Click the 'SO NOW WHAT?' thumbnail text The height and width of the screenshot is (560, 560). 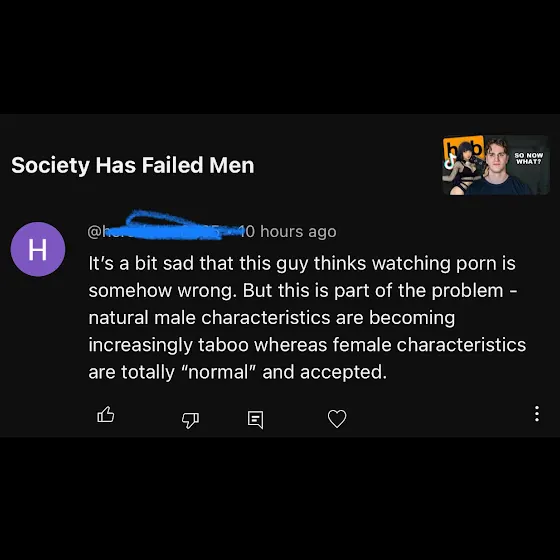click(528, 158)
